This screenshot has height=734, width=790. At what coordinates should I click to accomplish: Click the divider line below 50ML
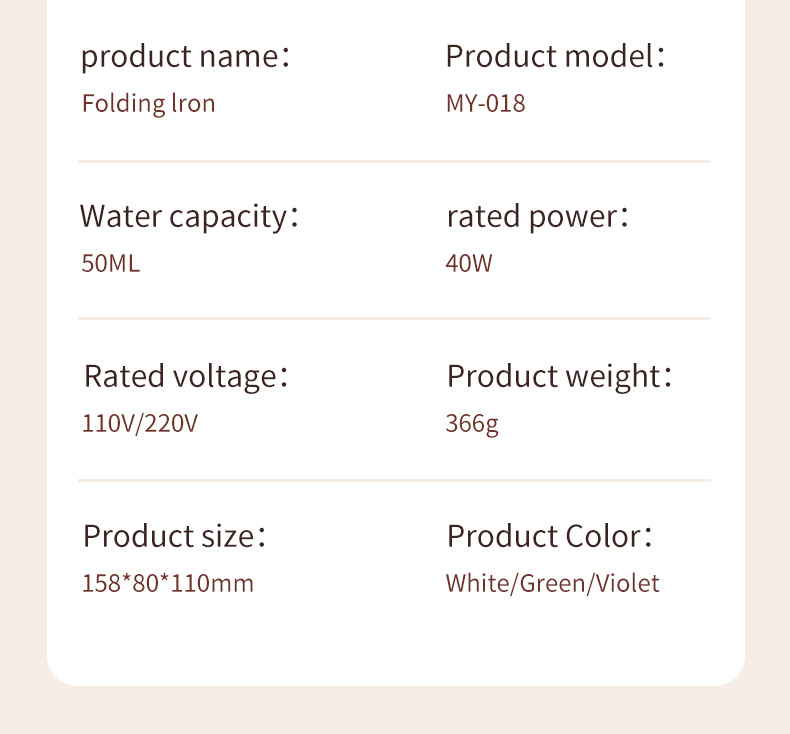(x=394, y=319)
